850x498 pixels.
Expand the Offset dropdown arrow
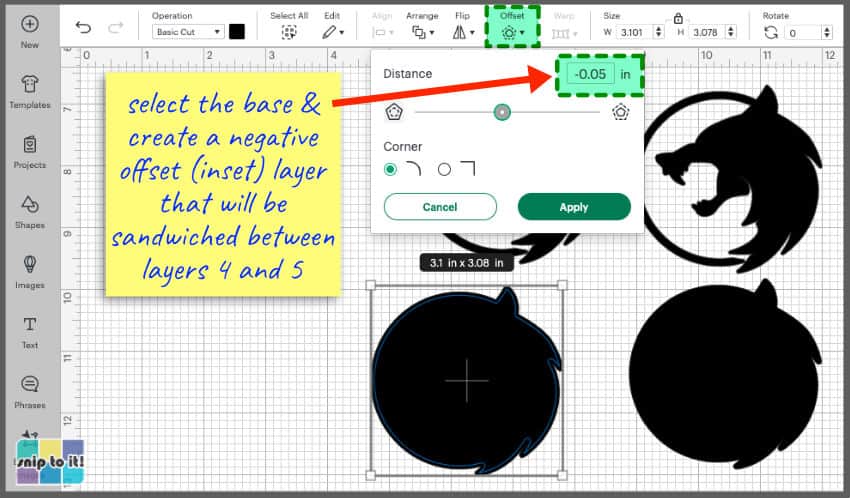pyautogui.click(x=522, y=33)
